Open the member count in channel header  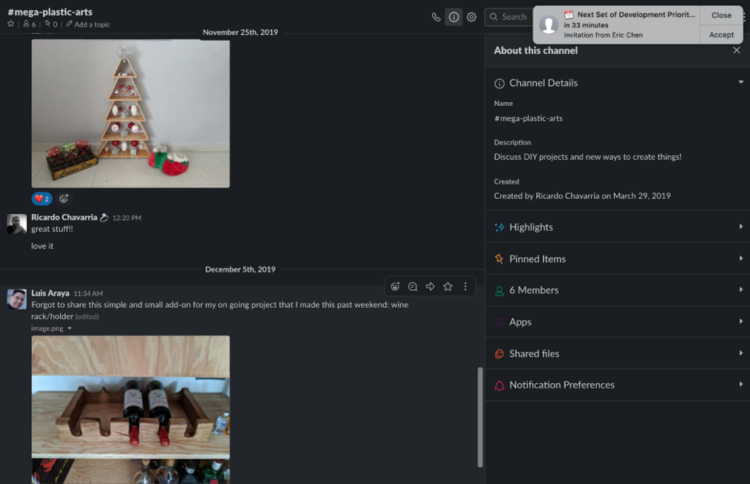pos(29,24)
